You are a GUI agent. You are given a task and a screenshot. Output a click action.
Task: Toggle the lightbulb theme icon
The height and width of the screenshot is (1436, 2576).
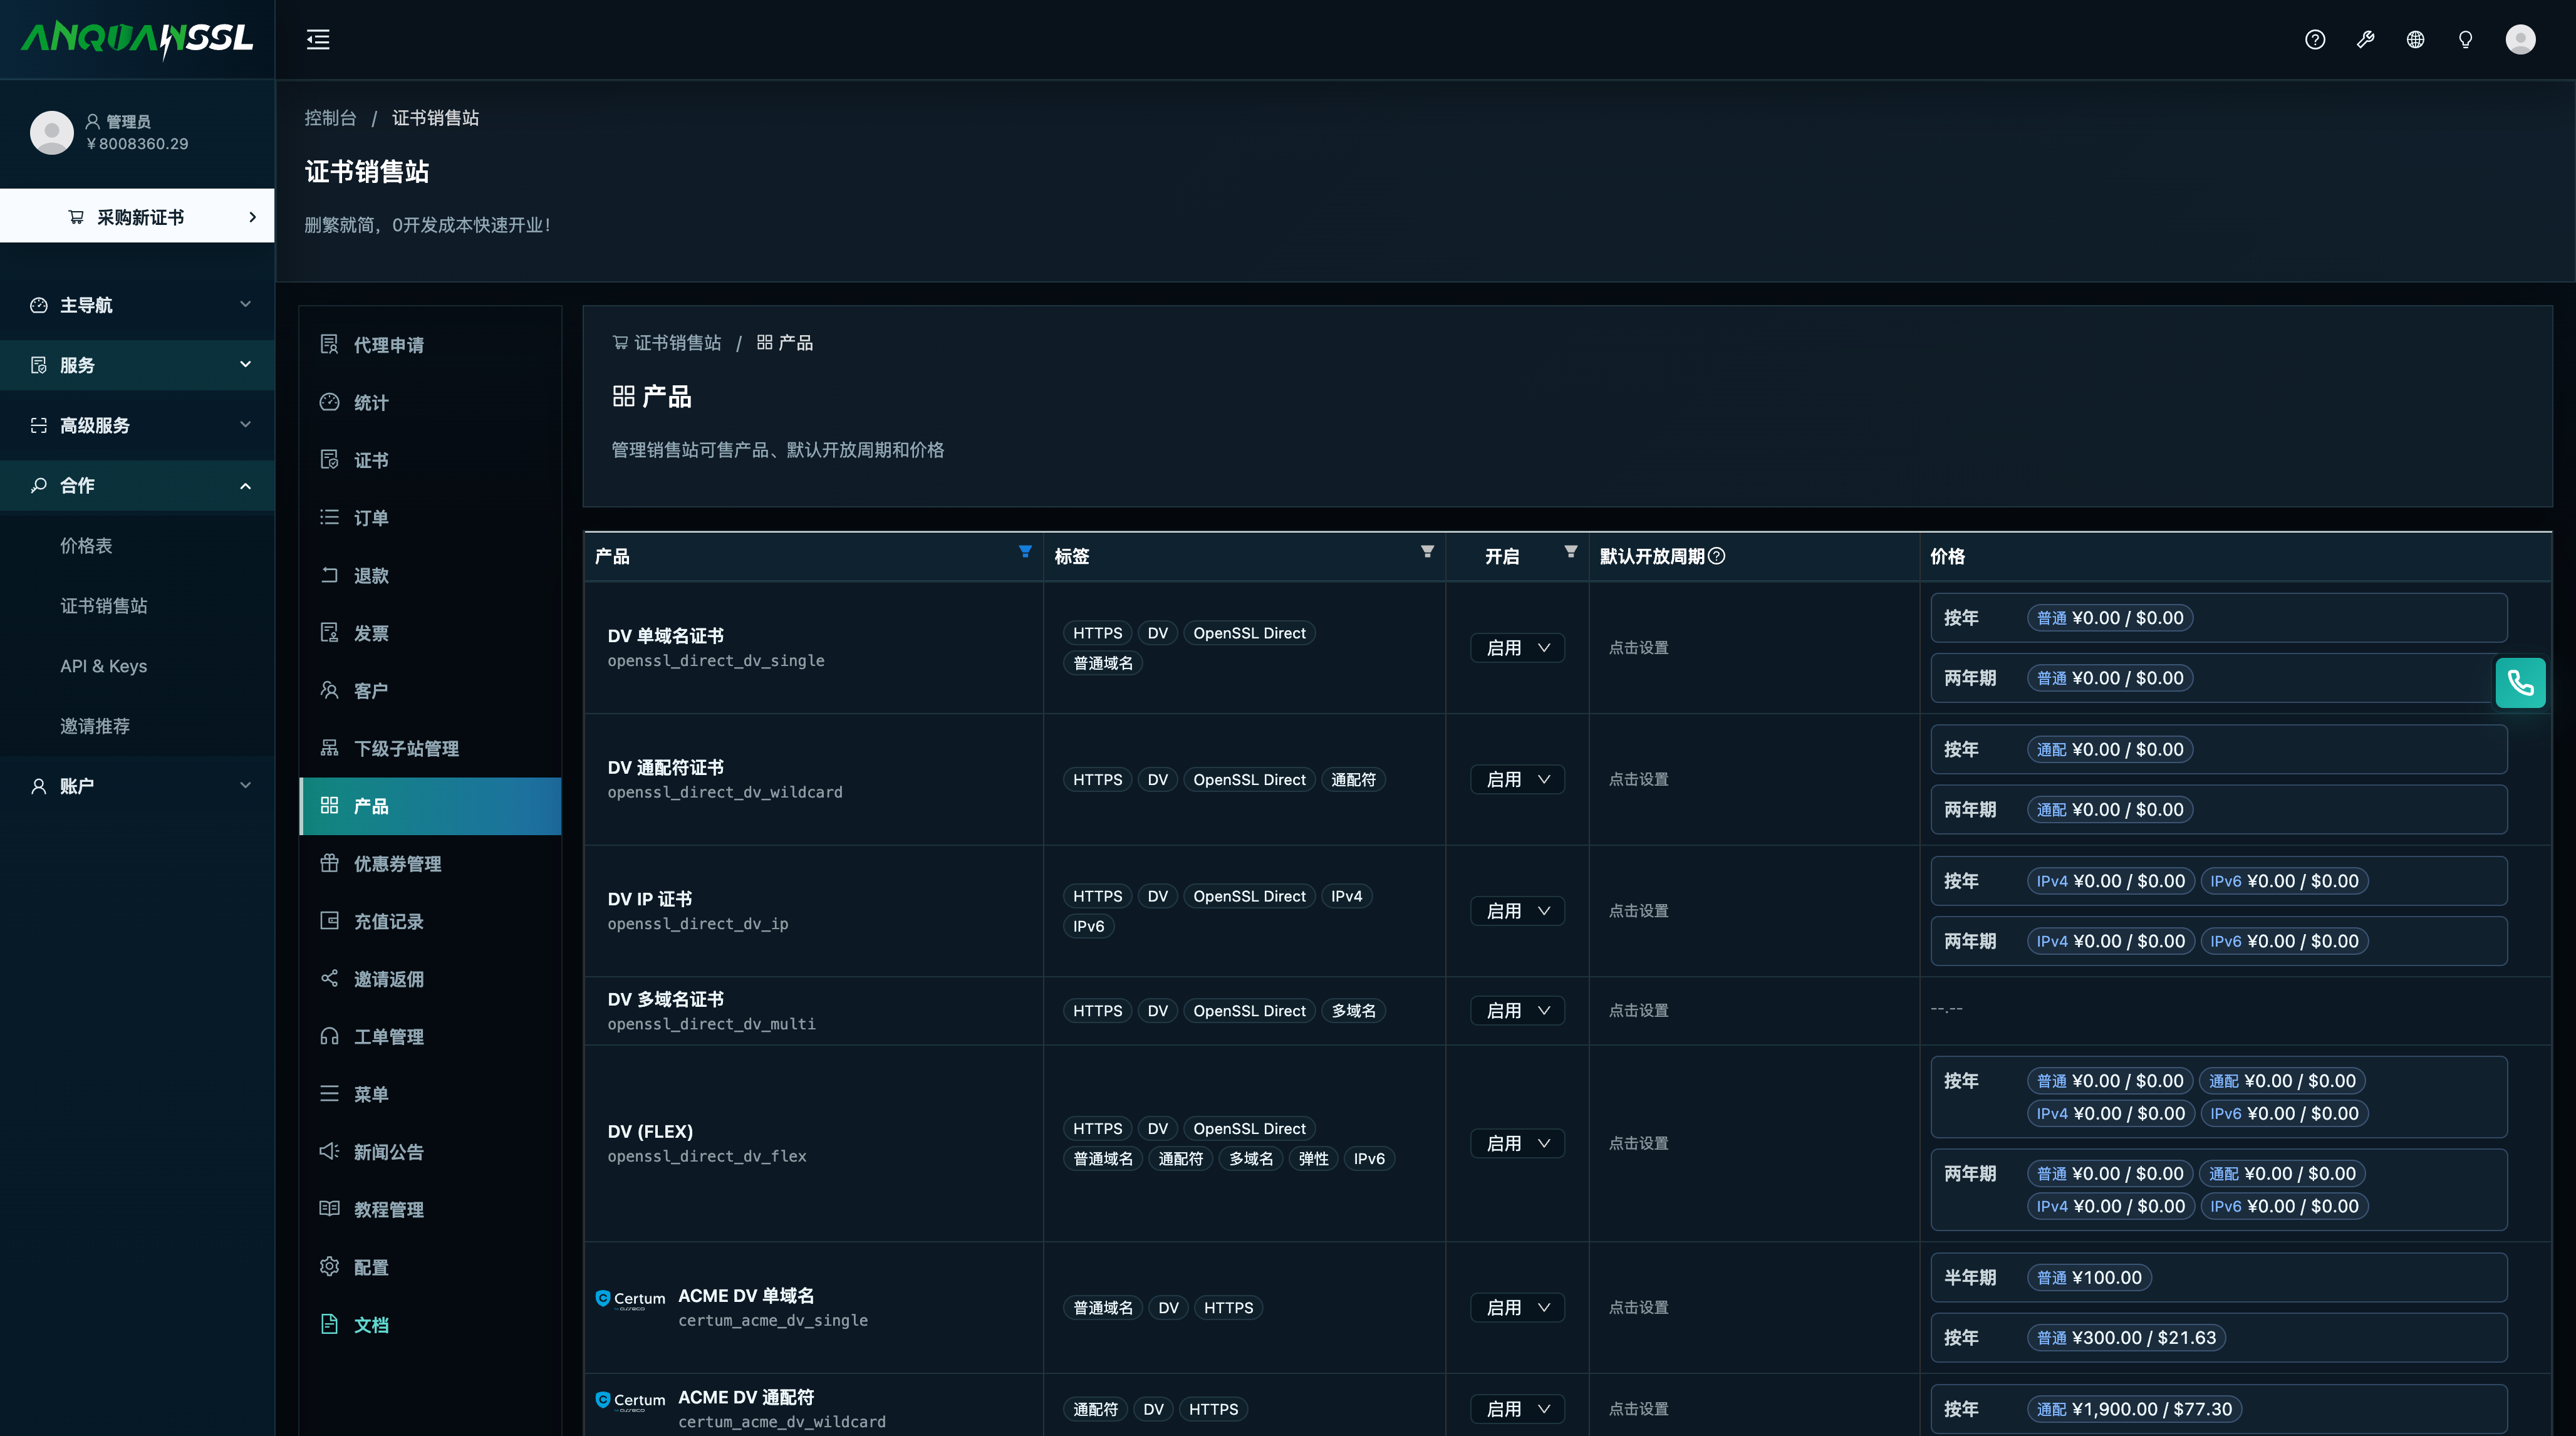pyautogui.click(x=2465, y=40)
